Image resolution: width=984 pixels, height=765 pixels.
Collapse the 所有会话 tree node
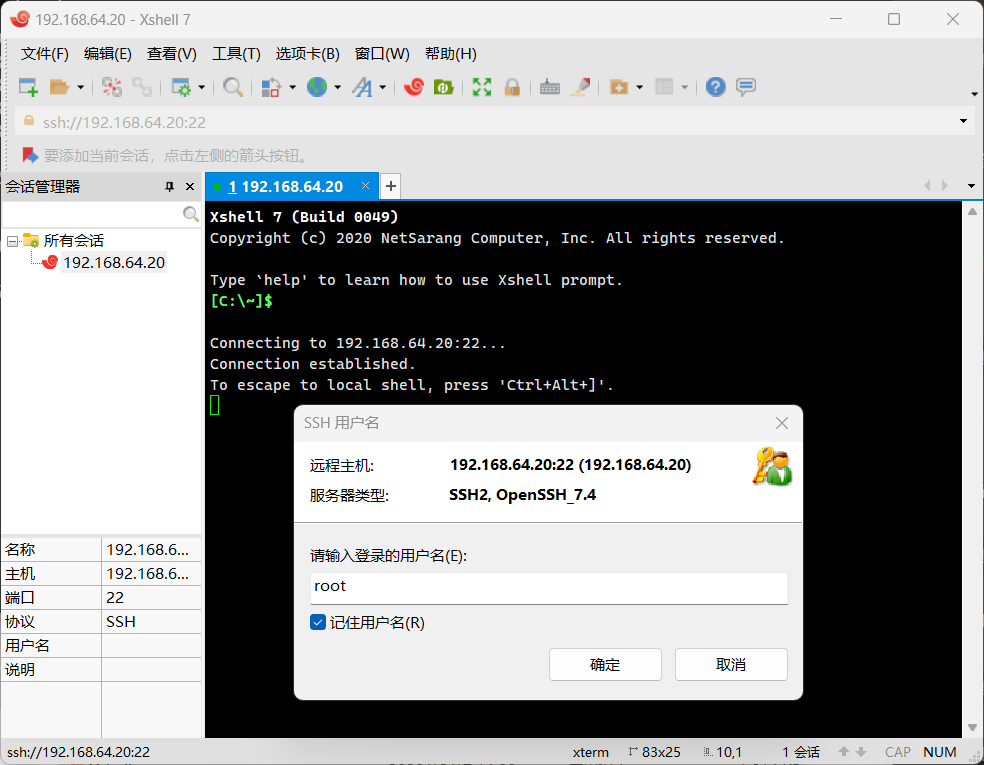(x=12, y=241)
